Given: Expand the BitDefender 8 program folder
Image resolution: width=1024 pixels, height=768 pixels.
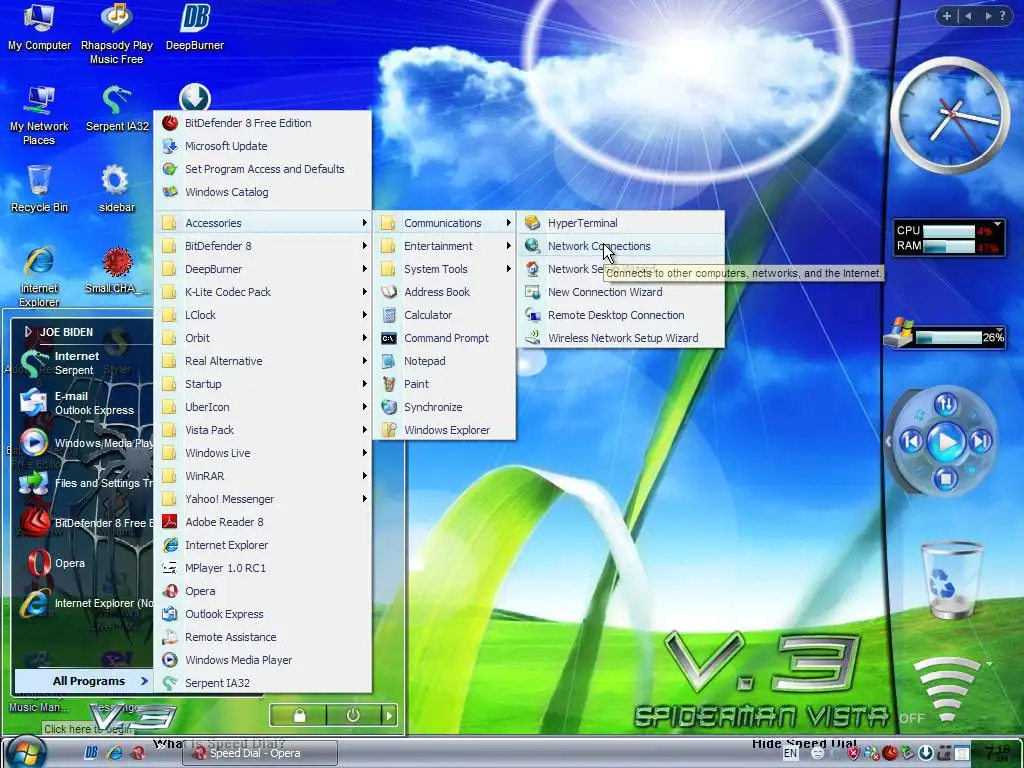Looking at the screenshot, I should tap(263, 246).
